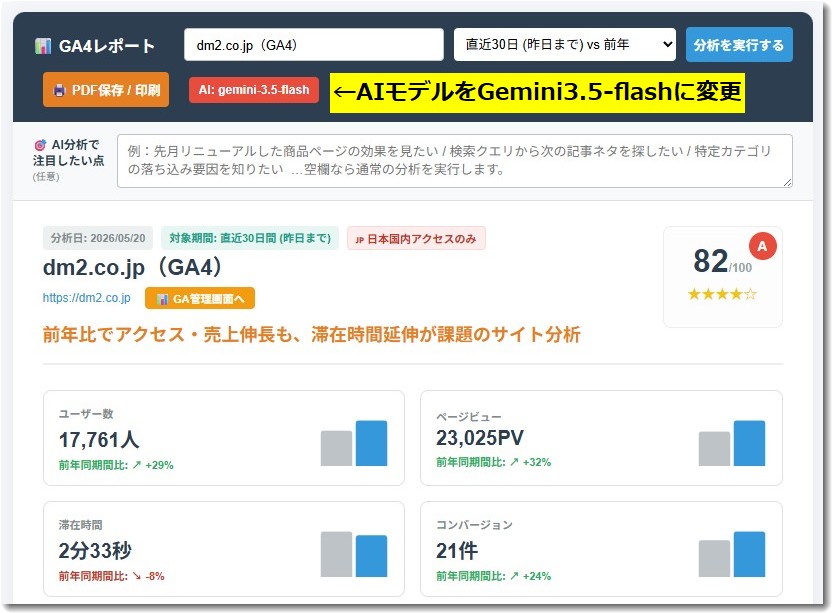Click the star rating under score 82

pyautogui.click(x=722, y=294)
